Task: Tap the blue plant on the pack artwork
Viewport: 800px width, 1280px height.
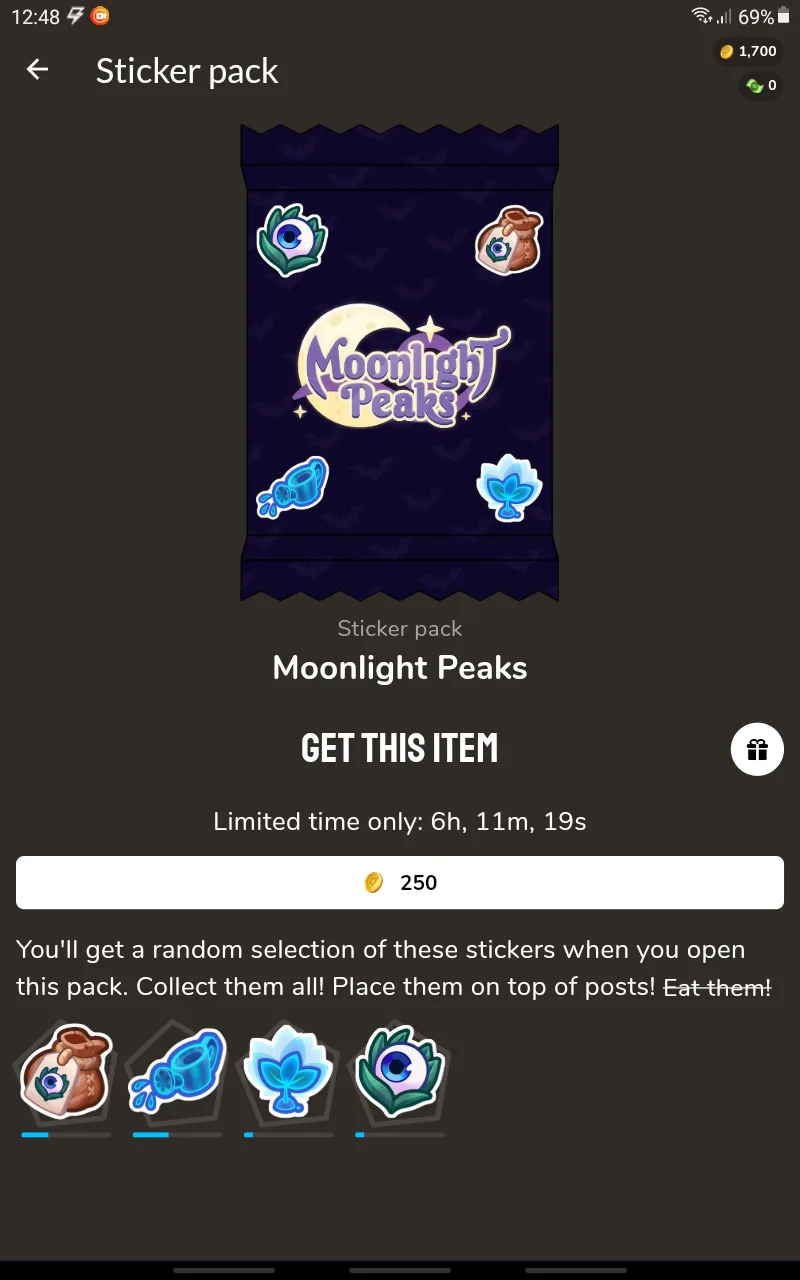Action: 509,487
